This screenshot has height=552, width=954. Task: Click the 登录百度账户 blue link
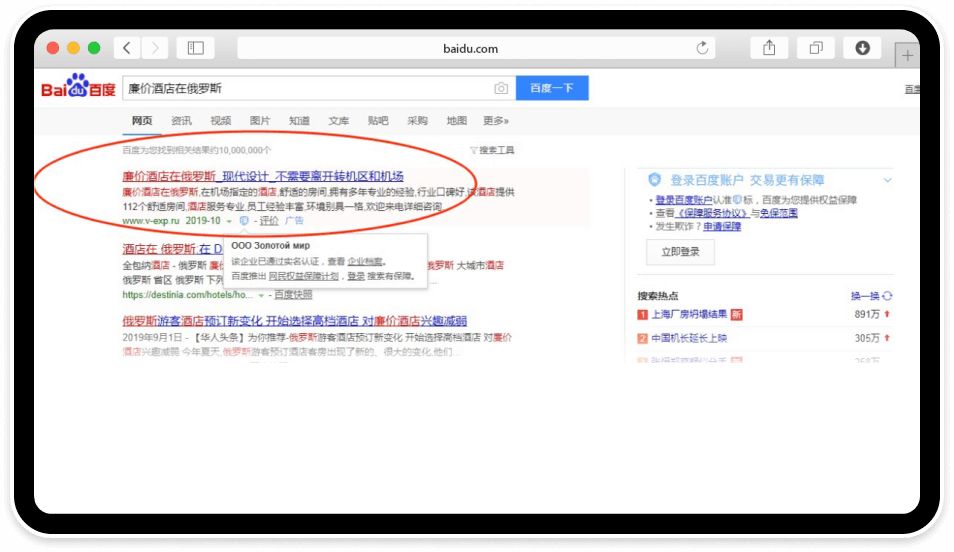click(x=684, y=200)
